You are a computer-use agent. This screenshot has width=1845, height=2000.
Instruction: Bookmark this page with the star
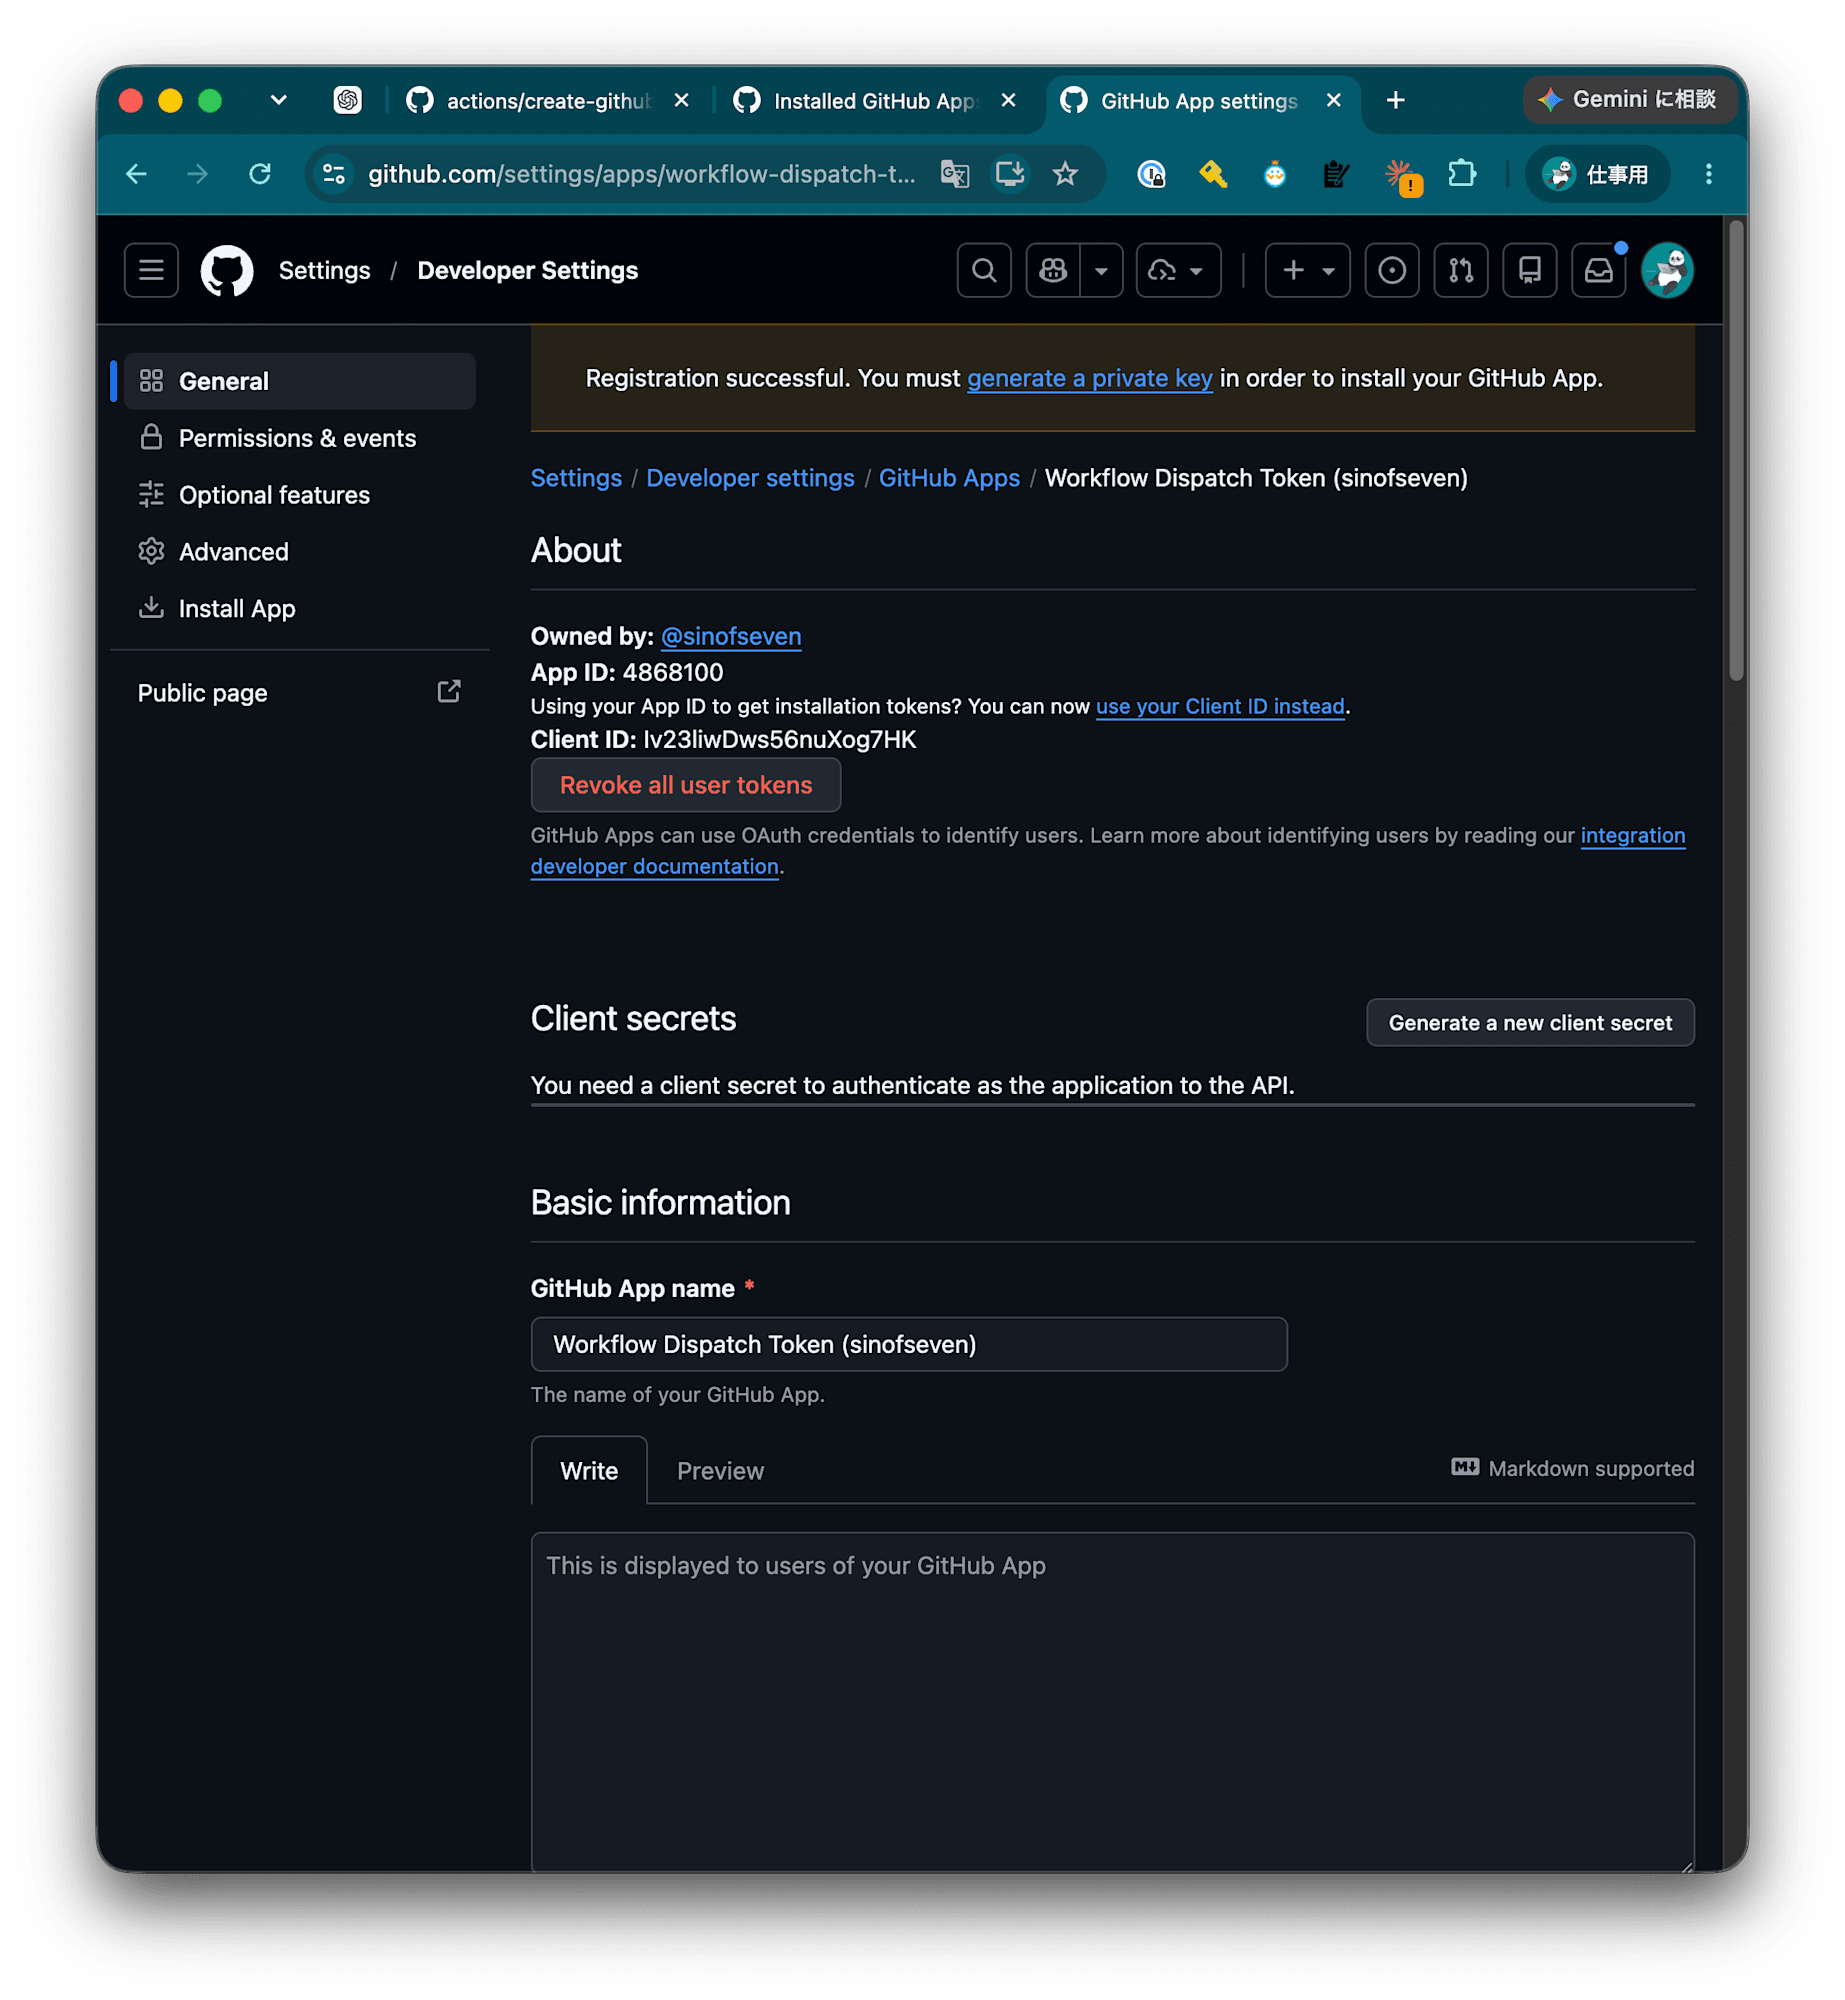[1064, 174]
